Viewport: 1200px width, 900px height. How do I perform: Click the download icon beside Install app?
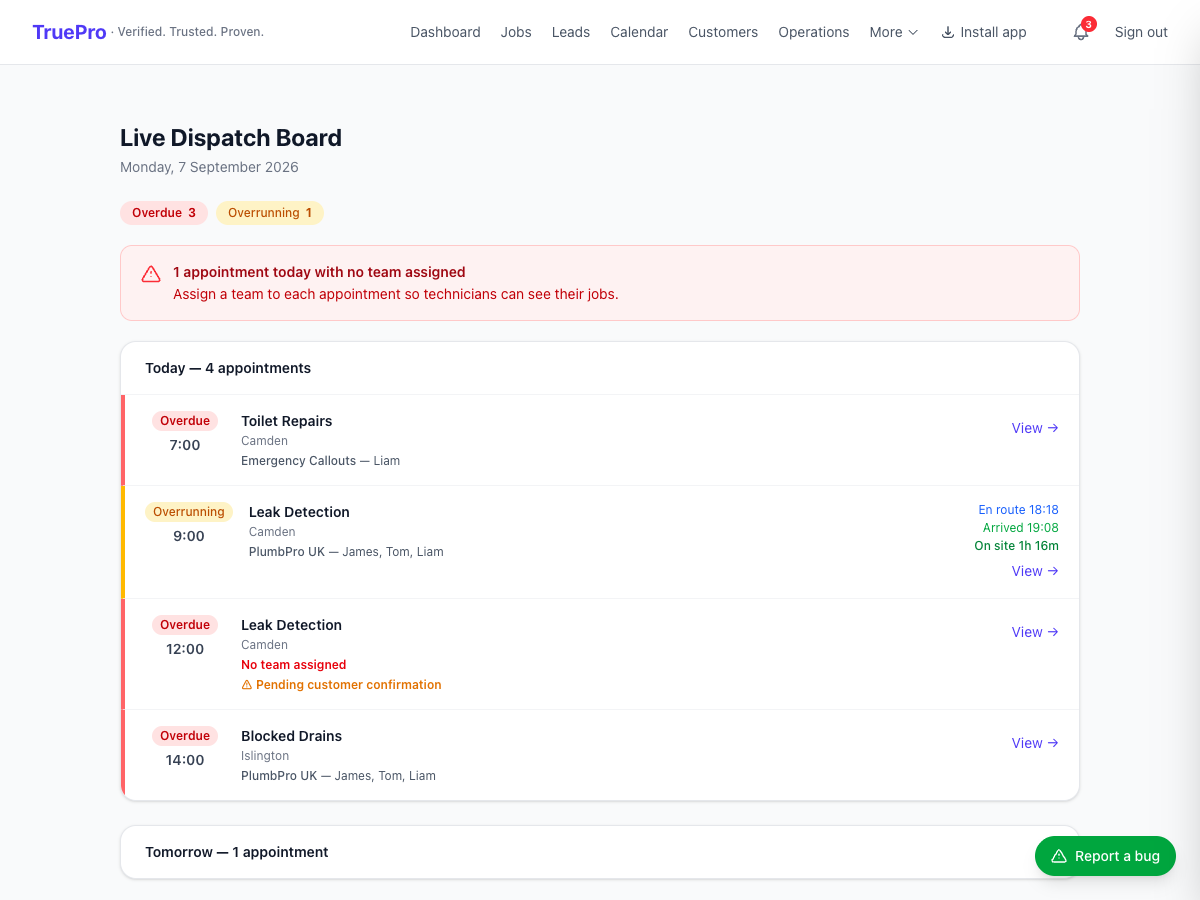(x=948, y=32)
